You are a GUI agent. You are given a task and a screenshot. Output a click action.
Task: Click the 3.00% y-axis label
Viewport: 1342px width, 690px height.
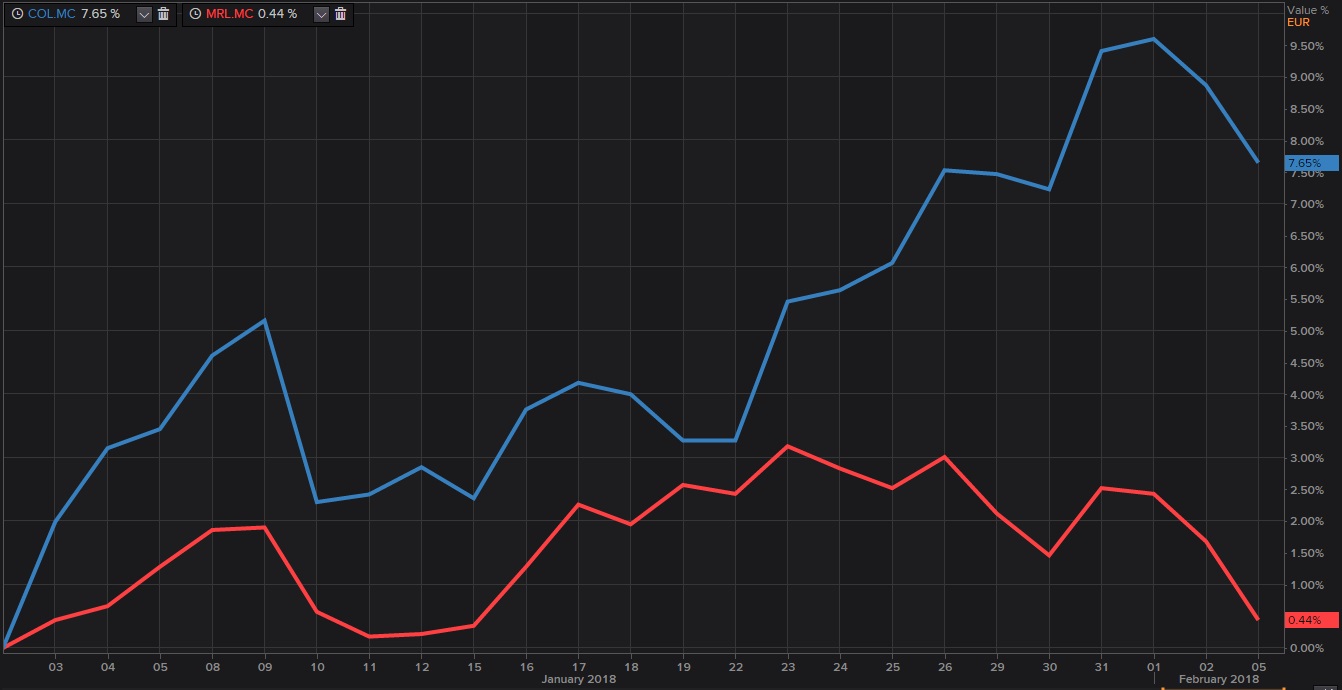1306,458
